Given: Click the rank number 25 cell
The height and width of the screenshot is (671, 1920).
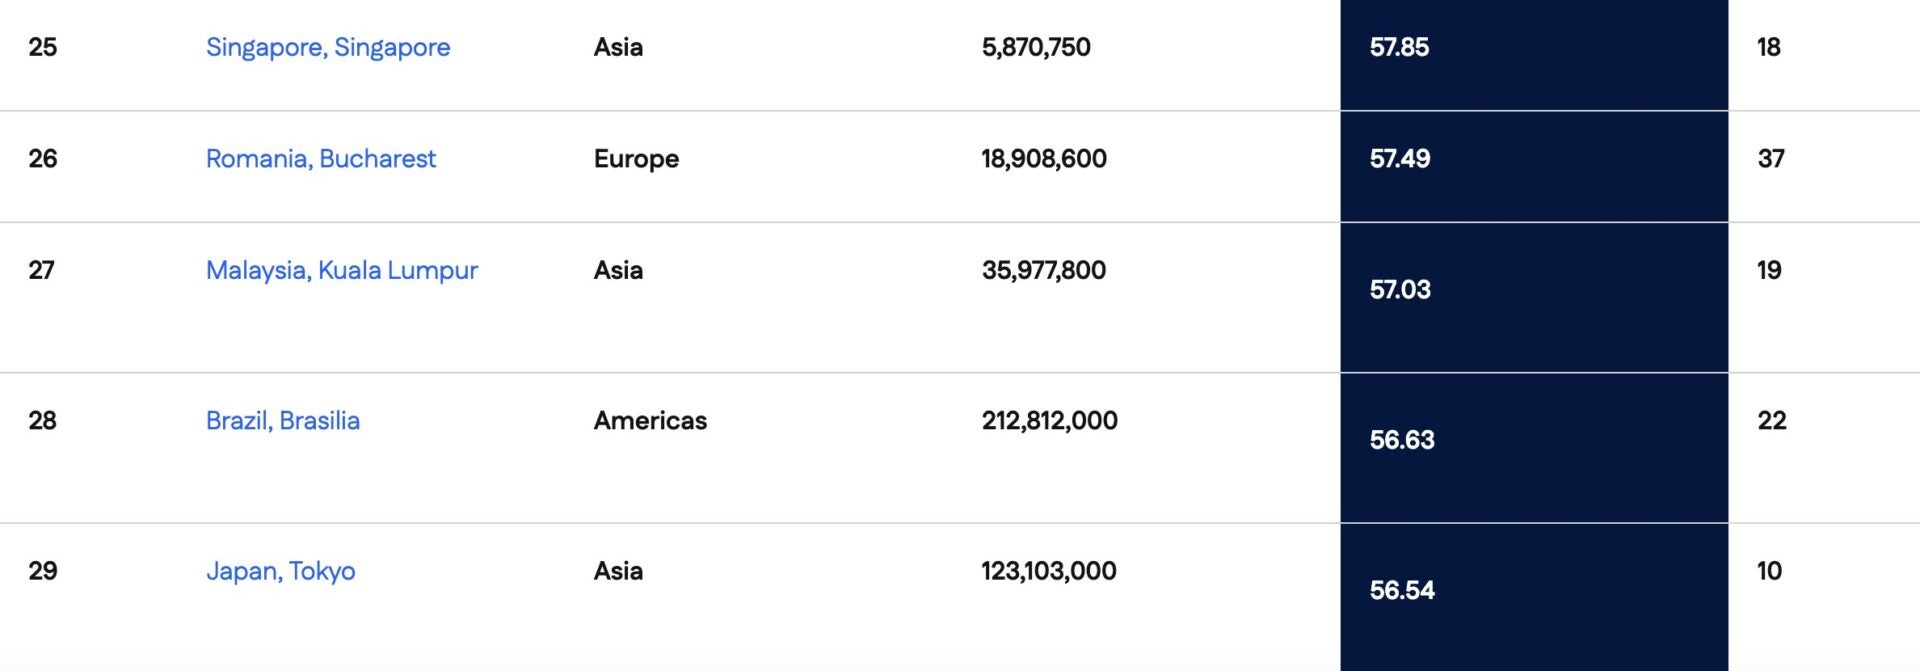Looking at the screenshot, I should [43, 47].
